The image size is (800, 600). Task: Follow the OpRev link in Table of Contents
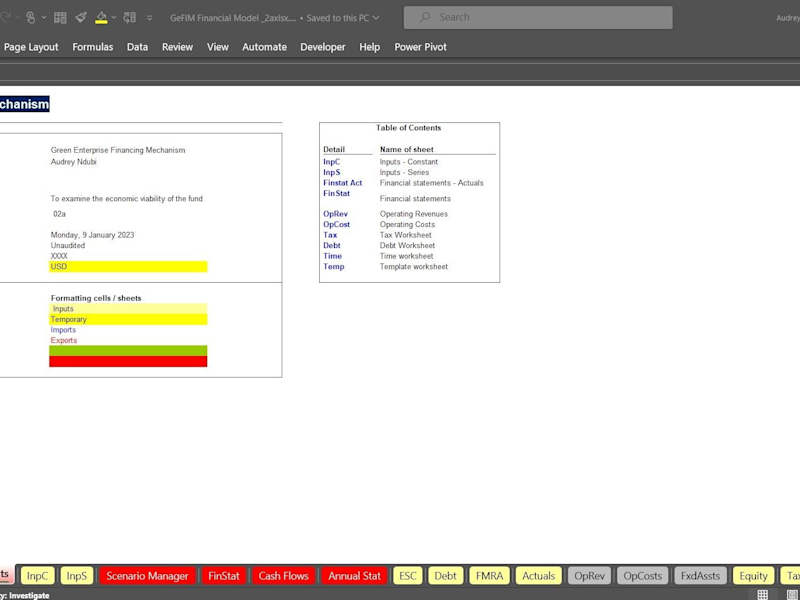tap(335, 214)
